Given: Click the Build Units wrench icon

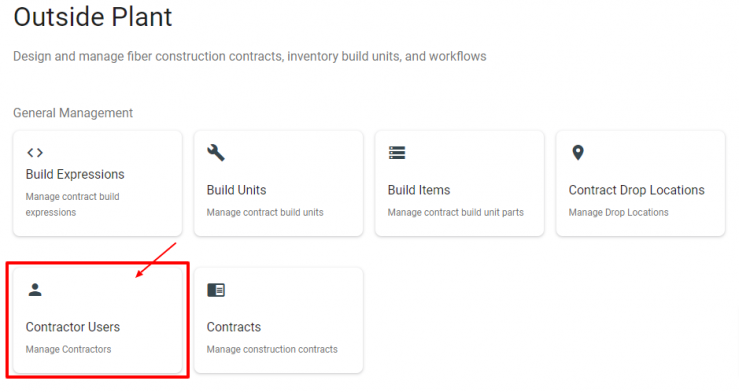Looking at the screenshot, I should pos(216,153).
